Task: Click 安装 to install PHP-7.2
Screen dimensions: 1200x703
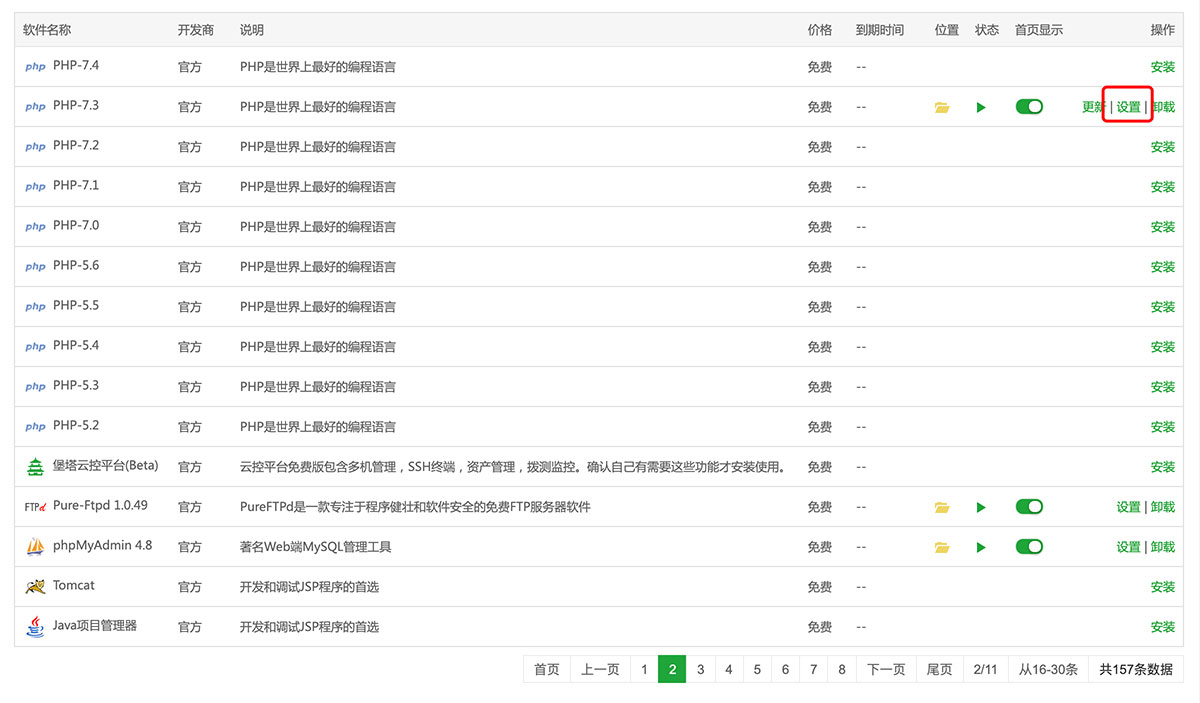Action: tap(1163, 147)
